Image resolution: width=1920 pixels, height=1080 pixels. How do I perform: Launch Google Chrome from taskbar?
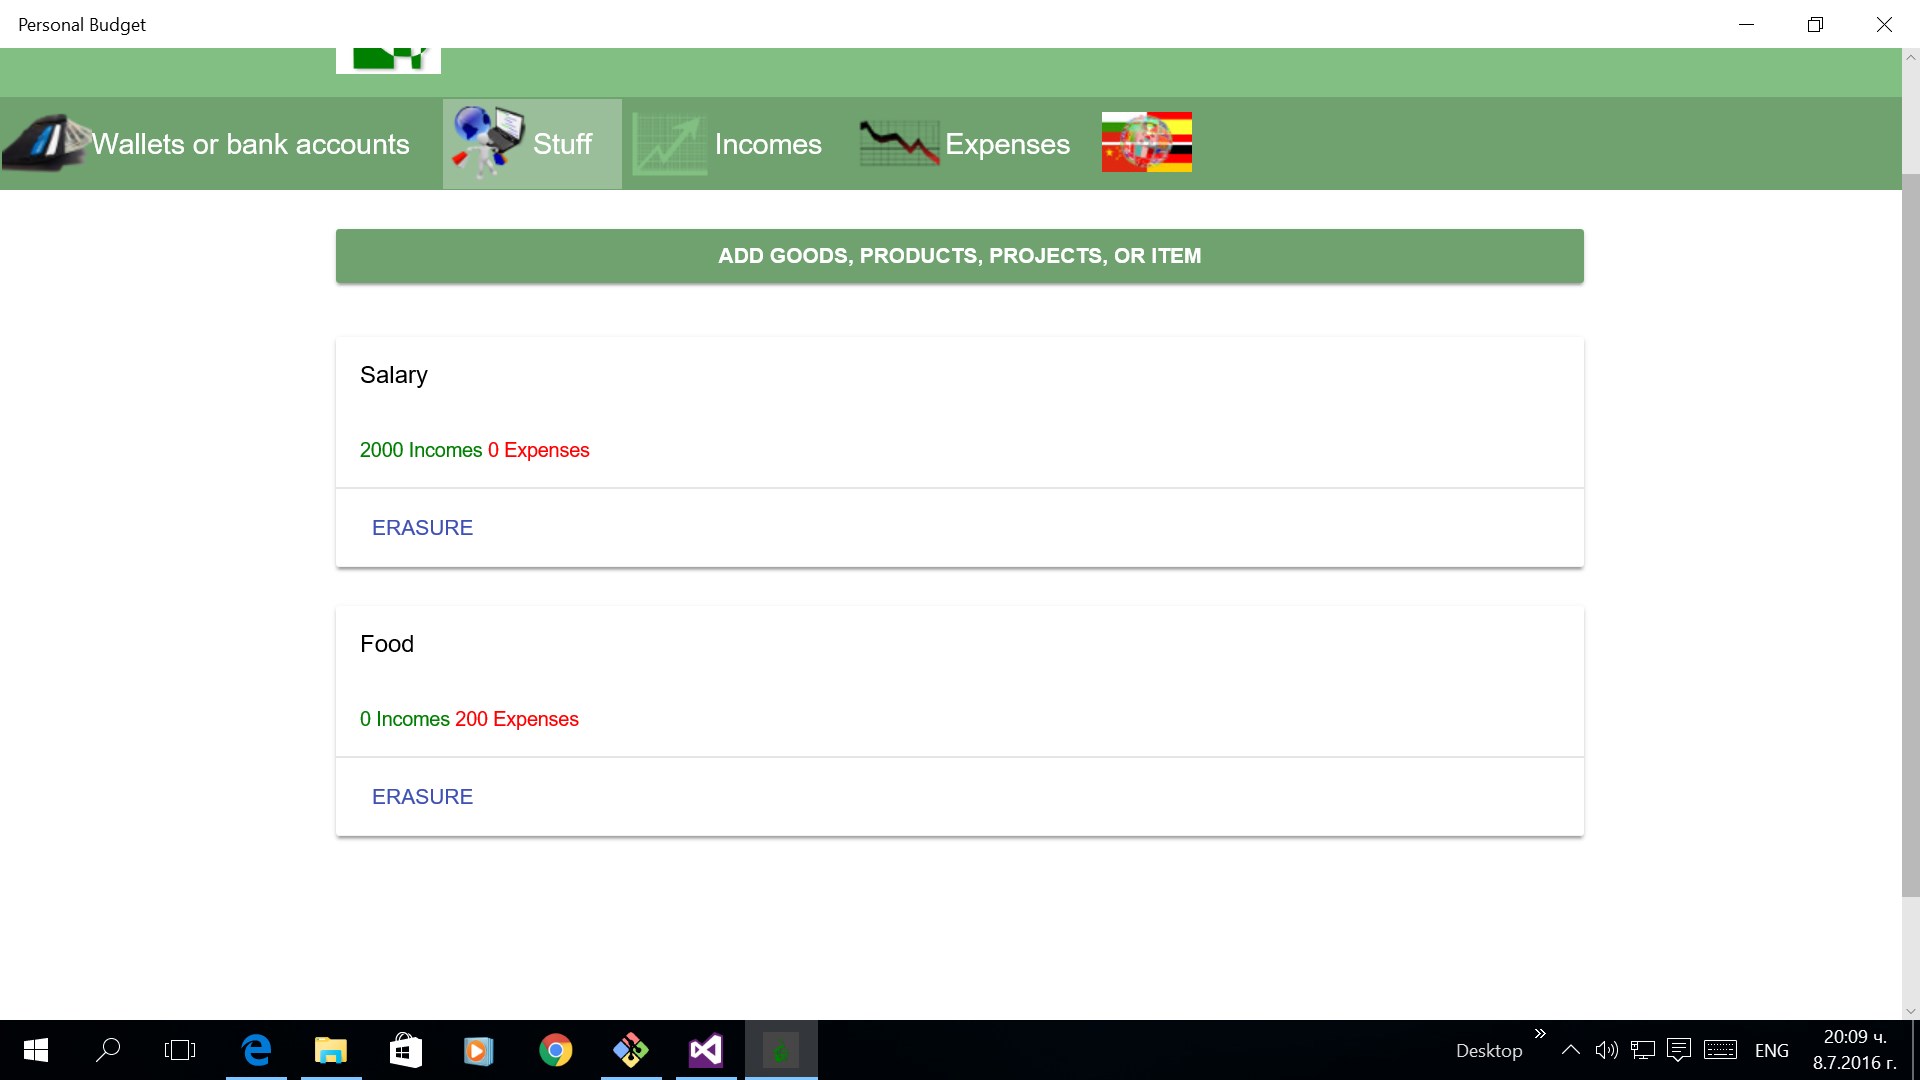pyautogui.click(x=555, y=1050)
